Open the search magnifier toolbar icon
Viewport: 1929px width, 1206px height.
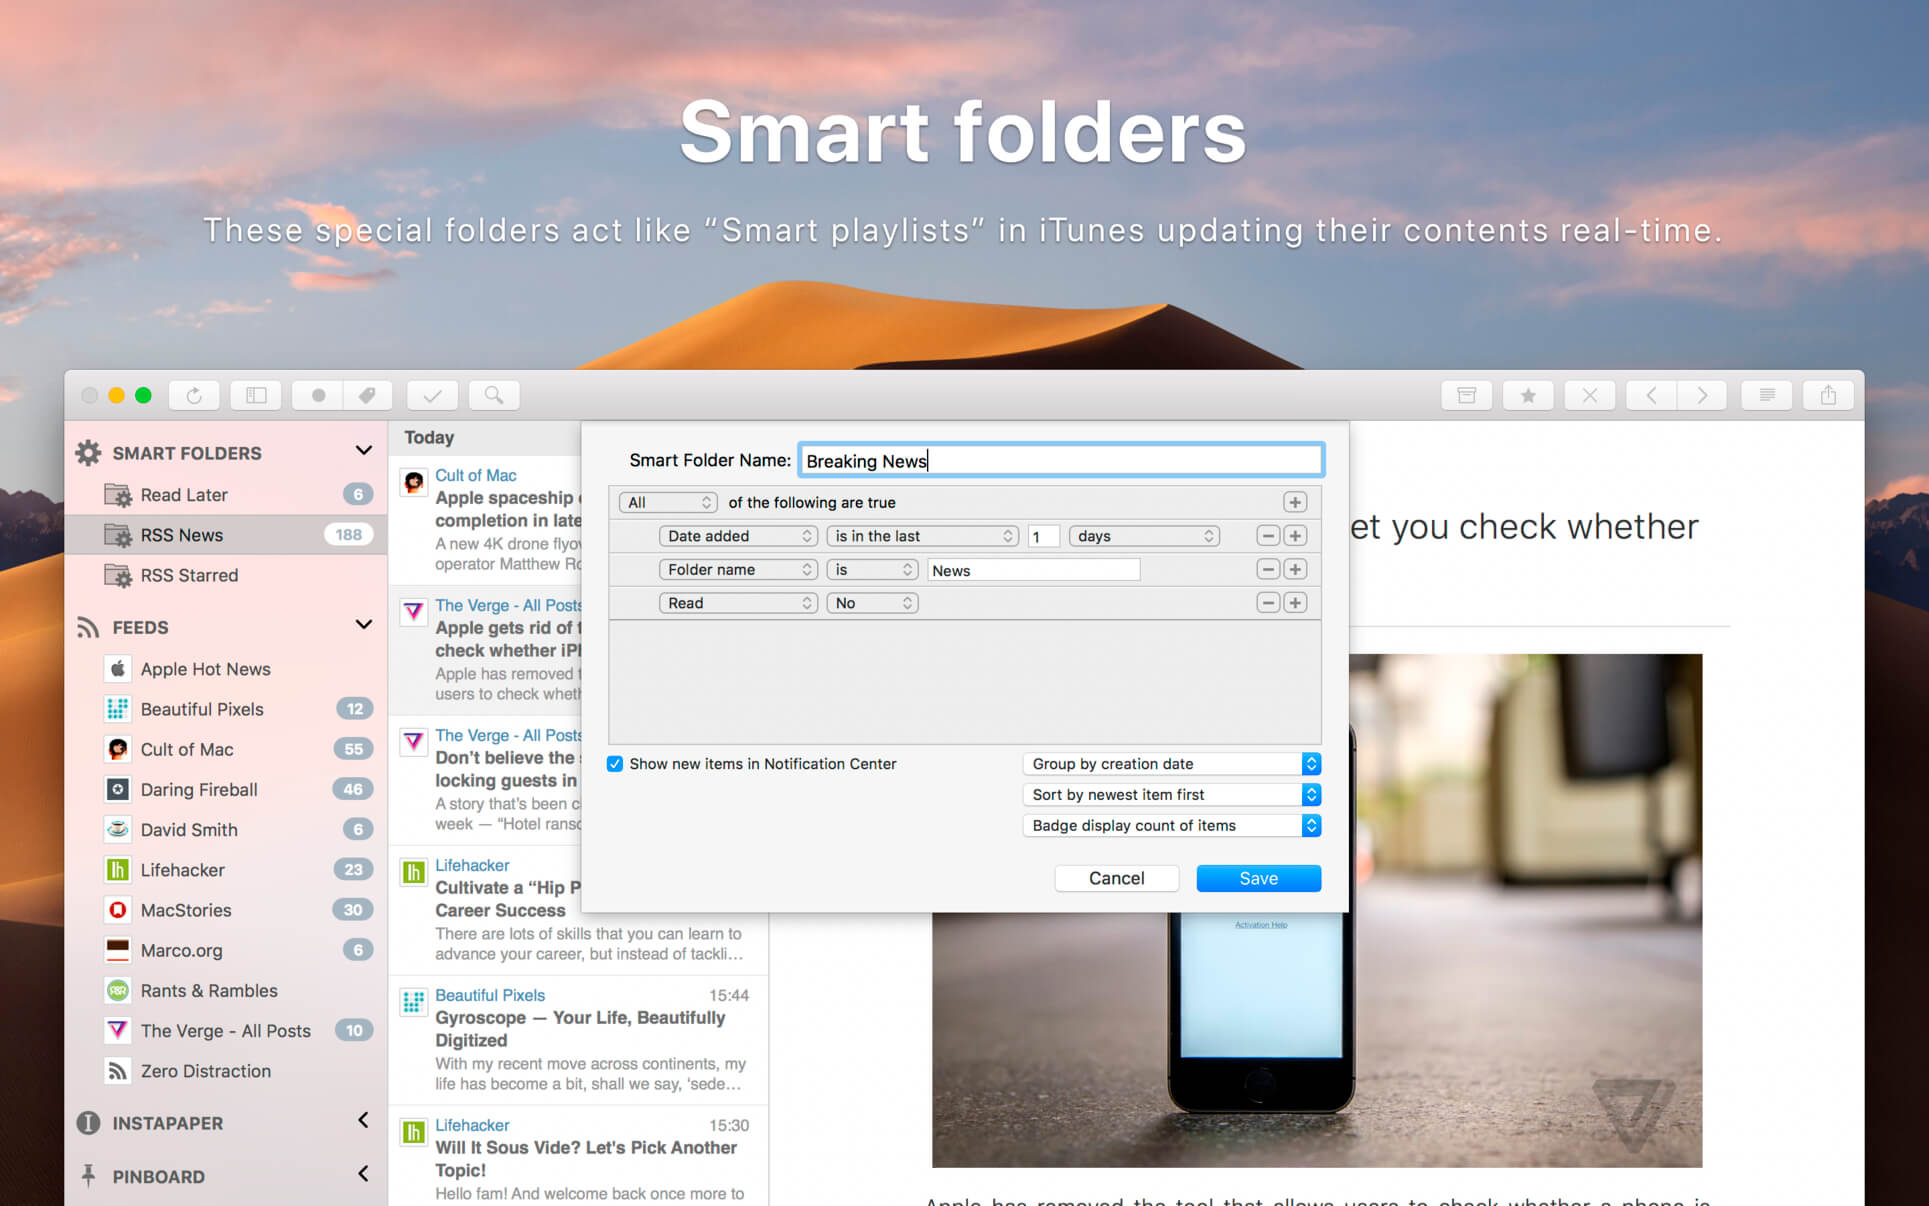pos(494,395)
